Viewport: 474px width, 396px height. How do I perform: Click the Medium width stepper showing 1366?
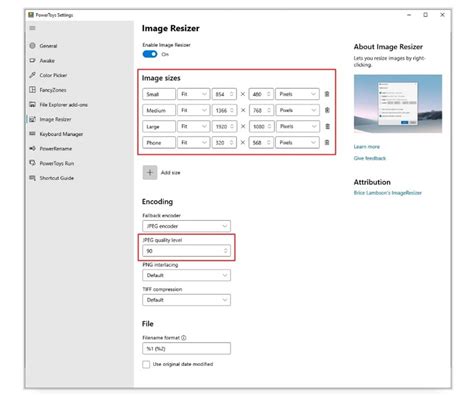point(224,110)
